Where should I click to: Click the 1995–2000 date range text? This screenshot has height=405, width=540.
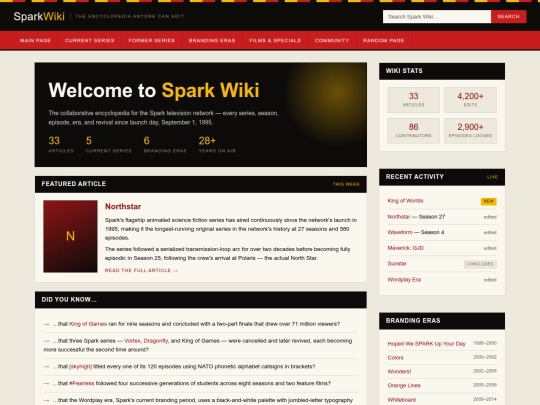[x=485, y=343]
